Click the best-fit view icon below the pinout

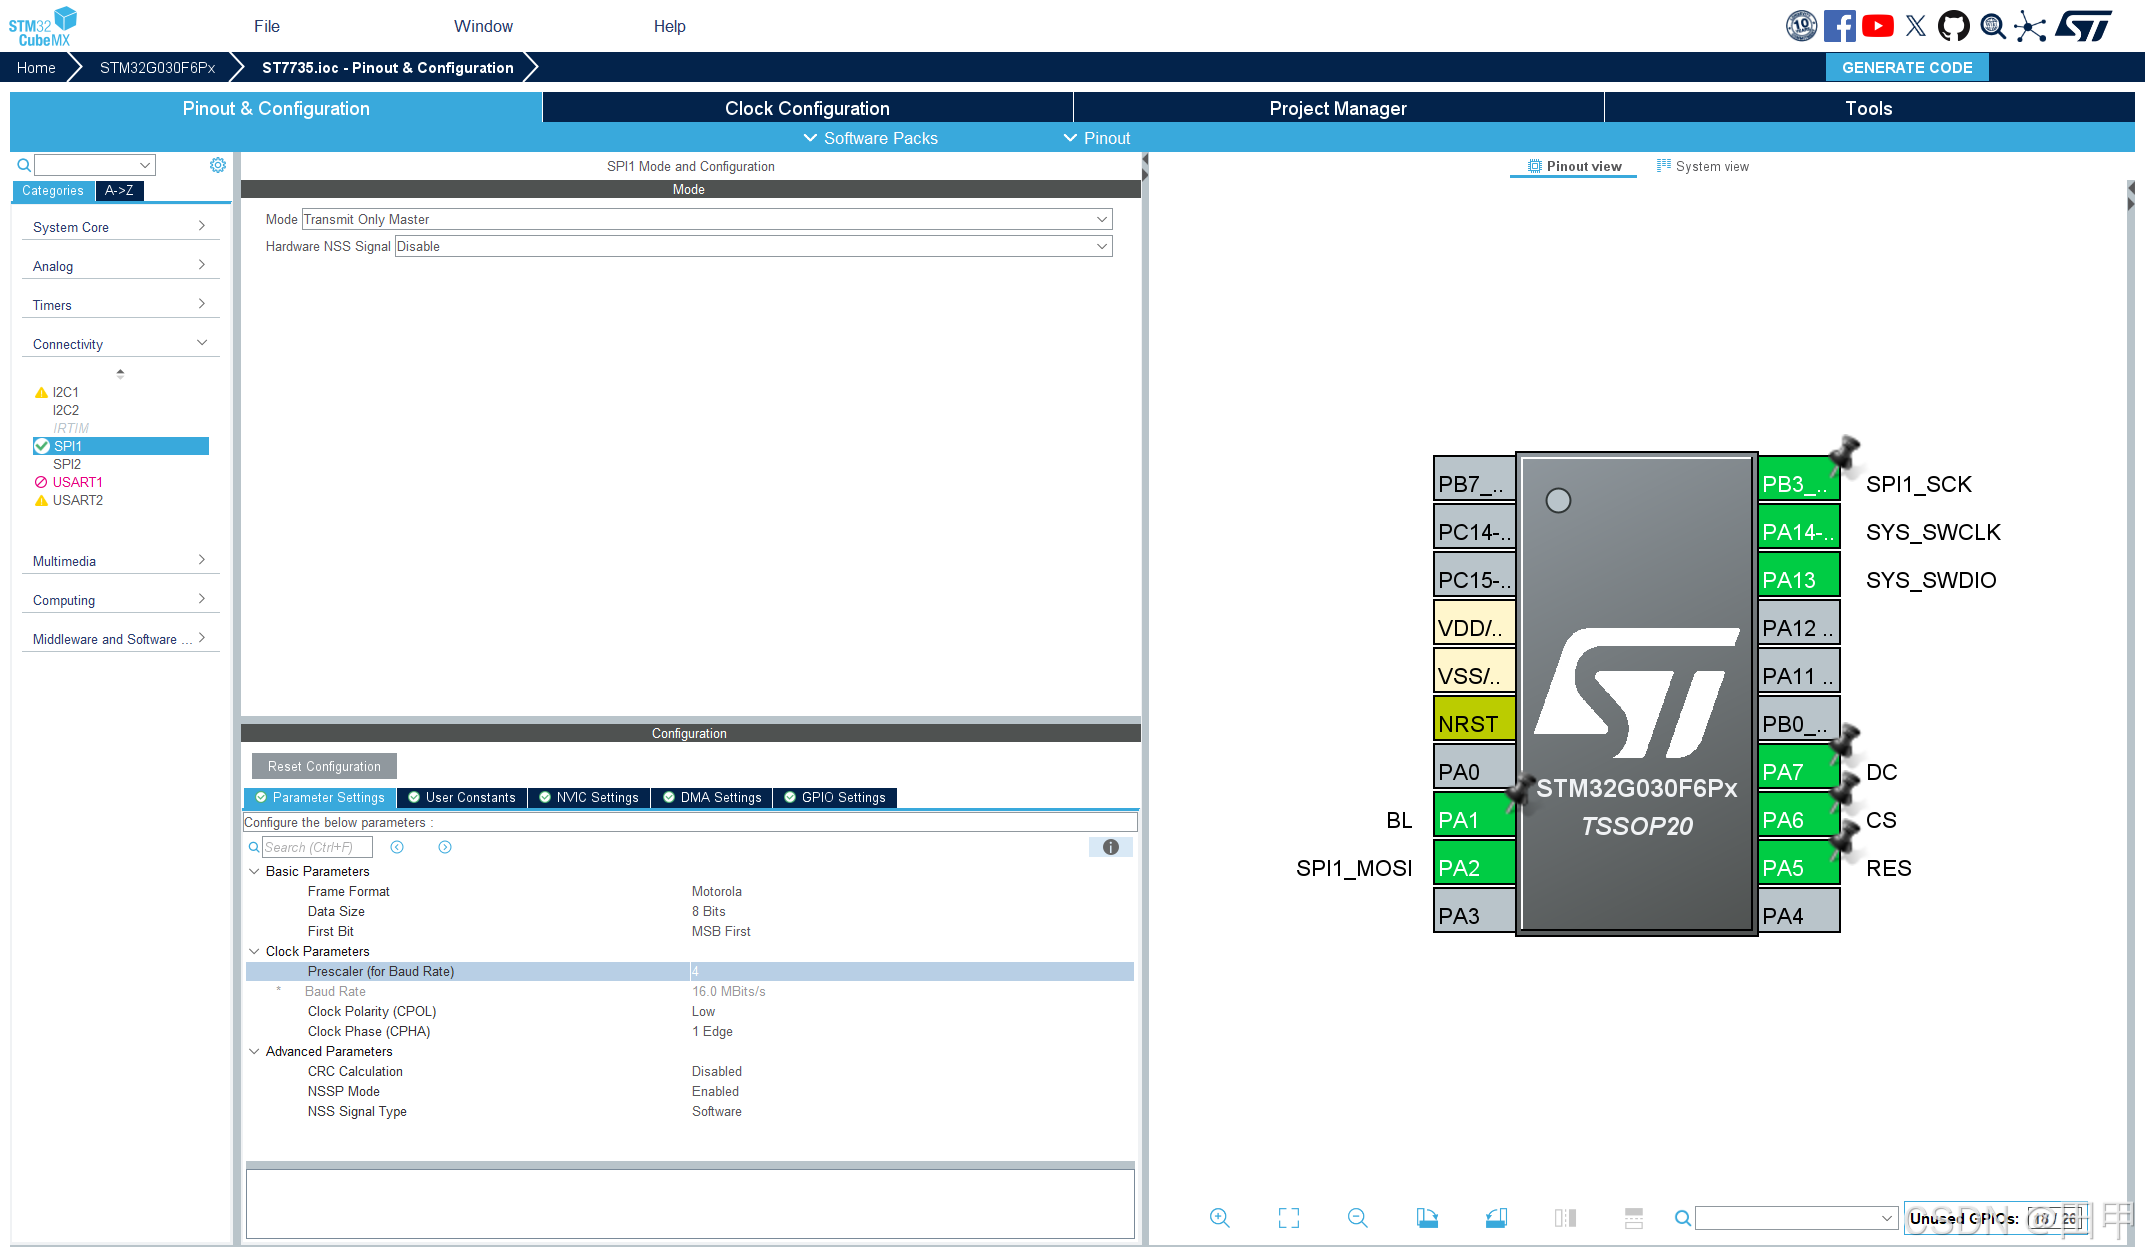1288,1218
